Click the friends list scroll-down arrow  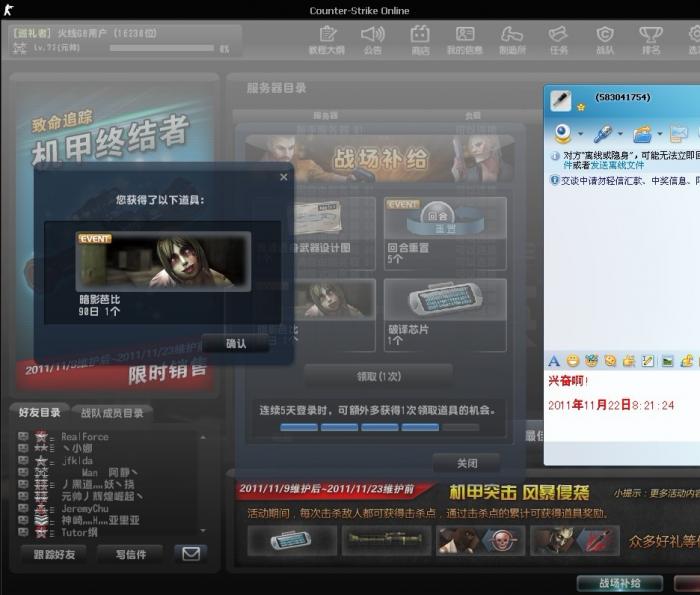tap(203, 531)
